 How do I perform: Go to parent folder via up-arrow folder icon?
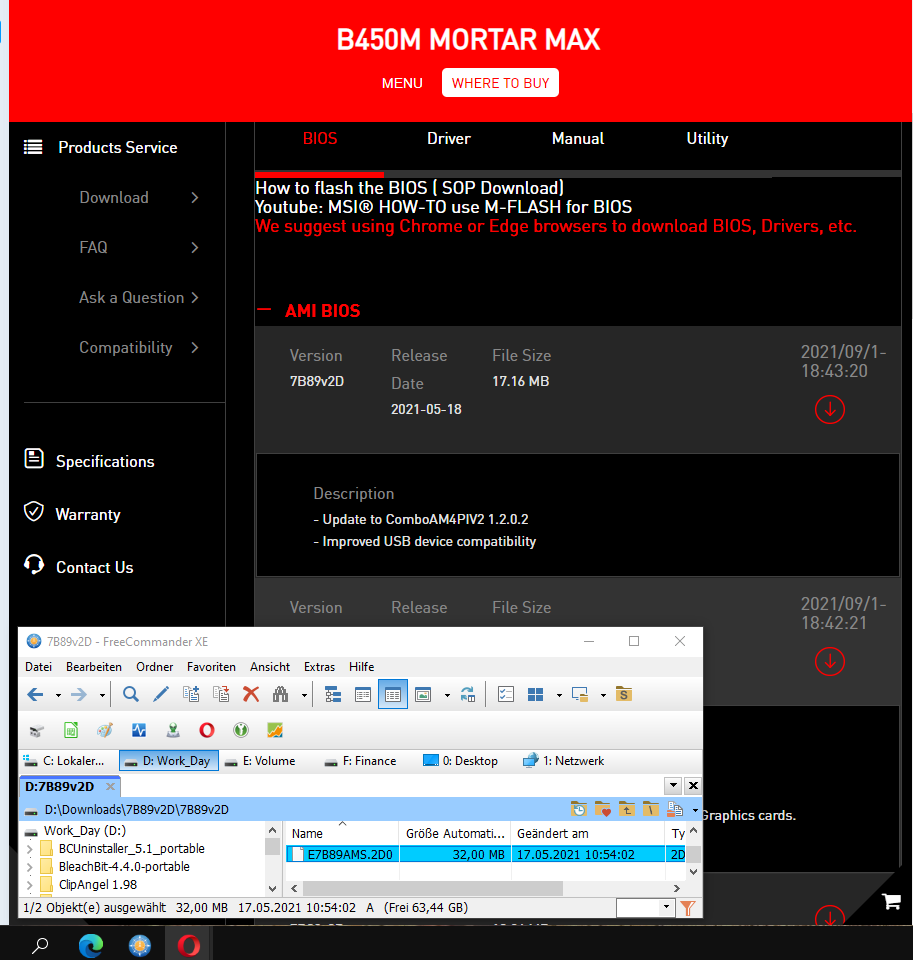(627, 809)
